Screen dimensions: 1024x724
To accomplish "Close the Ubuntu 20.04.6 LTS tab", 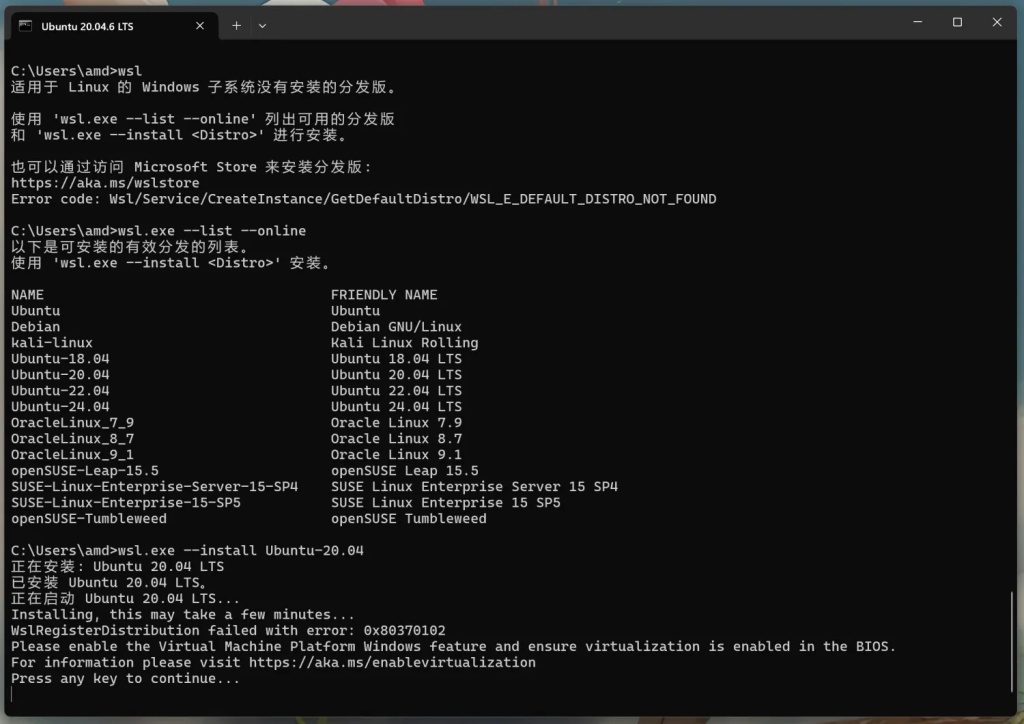I will tap(200, 26).
